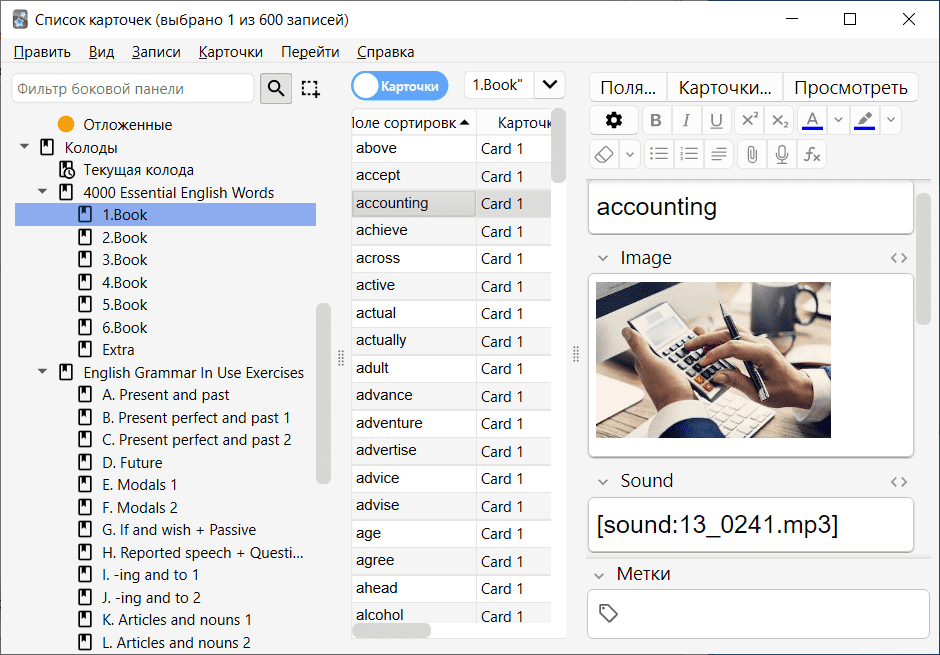Activate the selection mode dashed-square icon

[310, 89]
